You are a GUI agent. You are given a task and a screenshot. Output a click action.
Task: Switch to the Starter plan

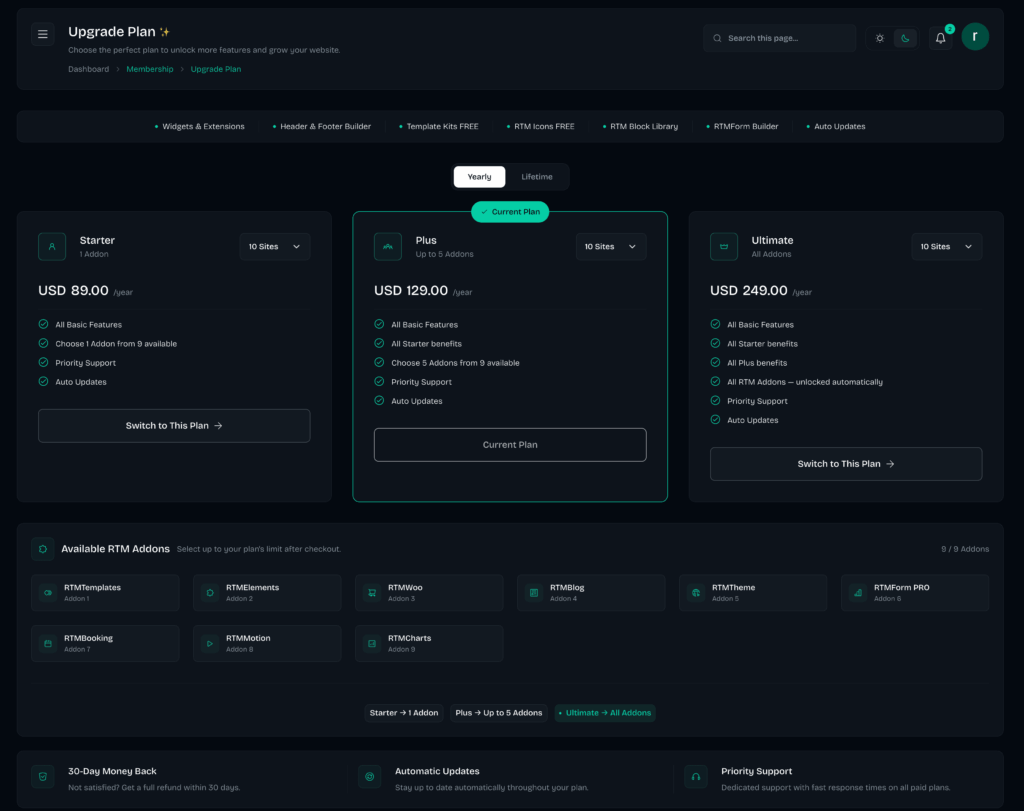pos(174,426)
